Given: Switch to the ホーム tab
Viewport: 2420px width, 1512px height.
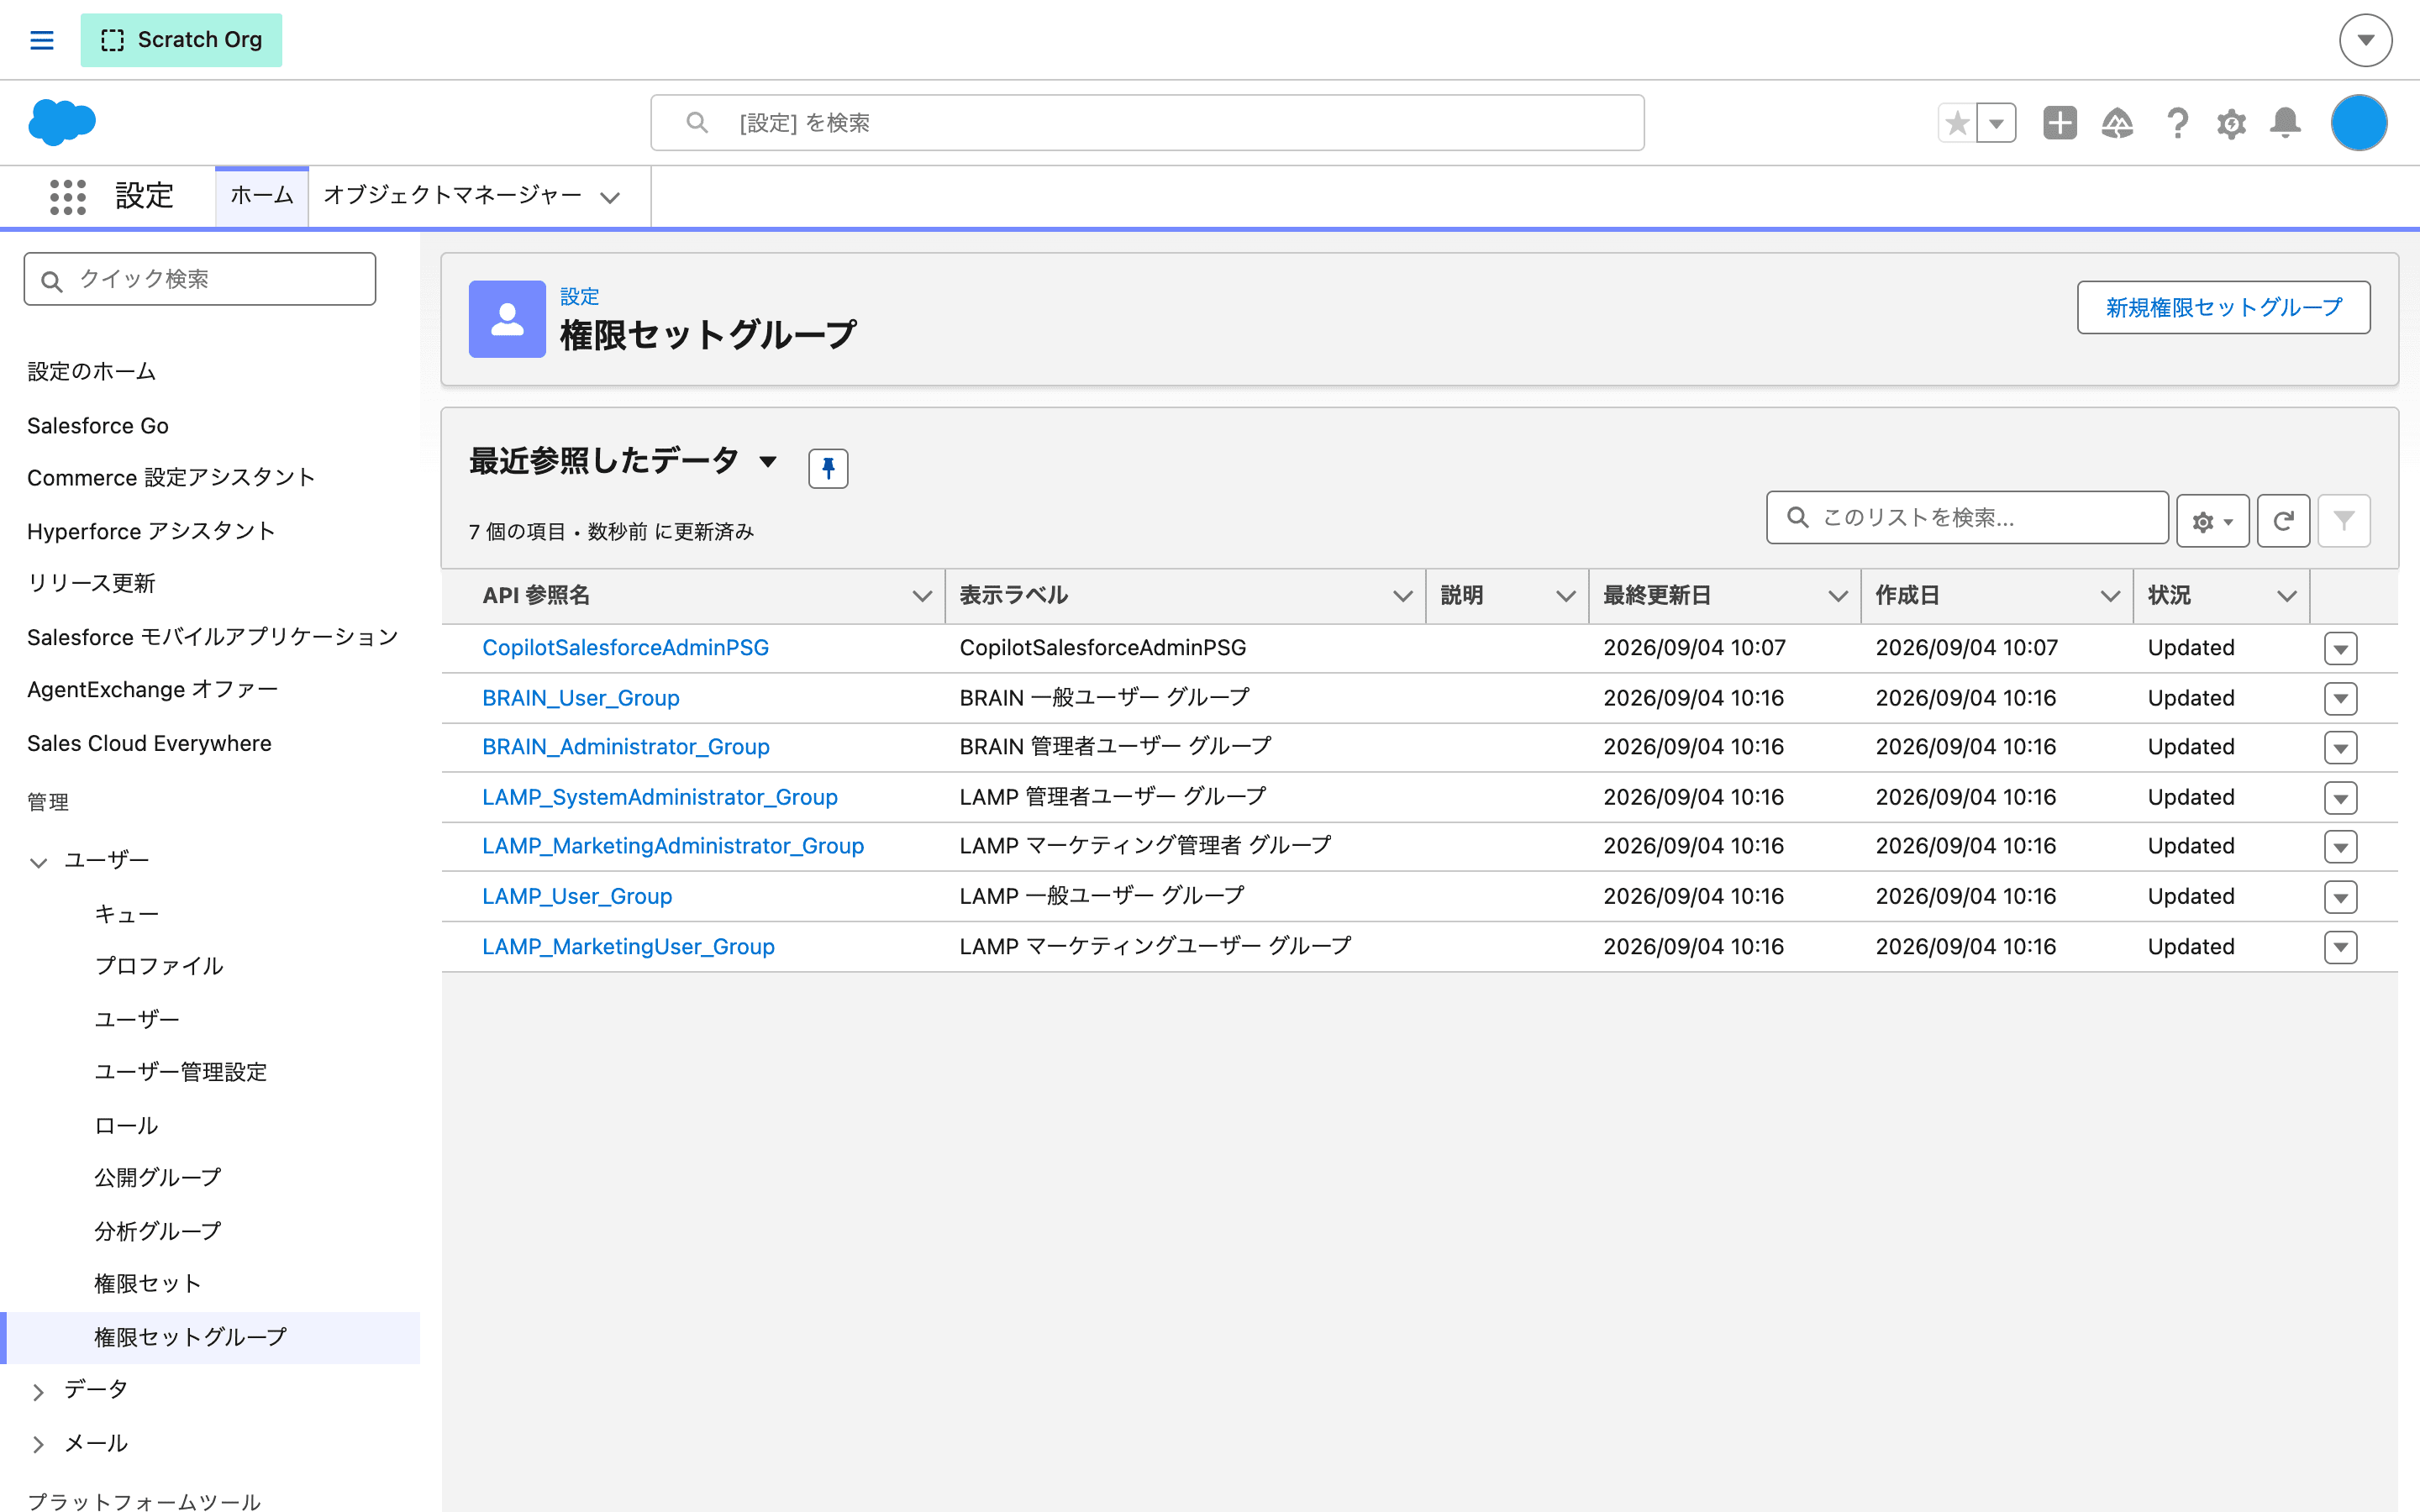Looking at the screenshot, I should pyautogui.click(x=262, y=195).
